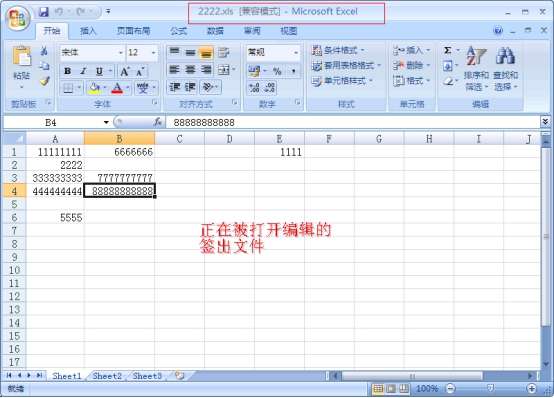Switch to the Sheet2 worksheet tab
Screen dimensions: 554x398
(107, 376)
